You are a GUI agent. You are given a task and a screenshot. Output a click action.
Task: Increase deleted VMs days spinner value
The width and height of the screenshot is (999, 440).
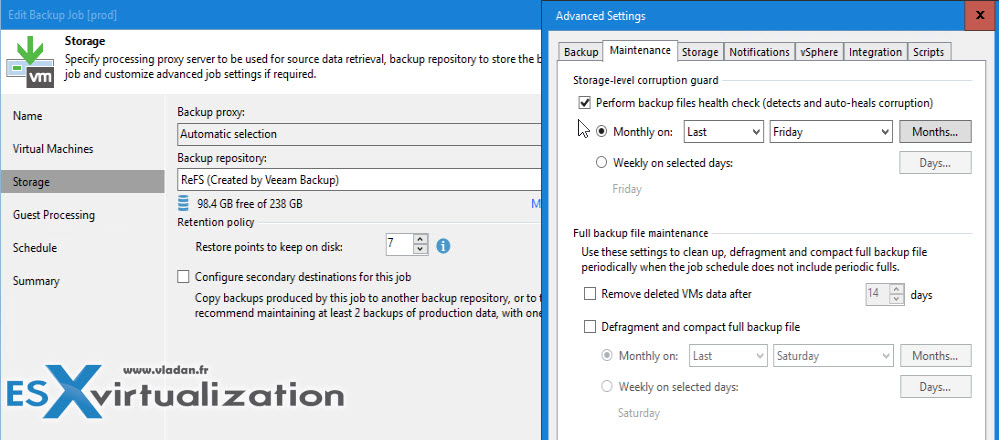(897, 290)
